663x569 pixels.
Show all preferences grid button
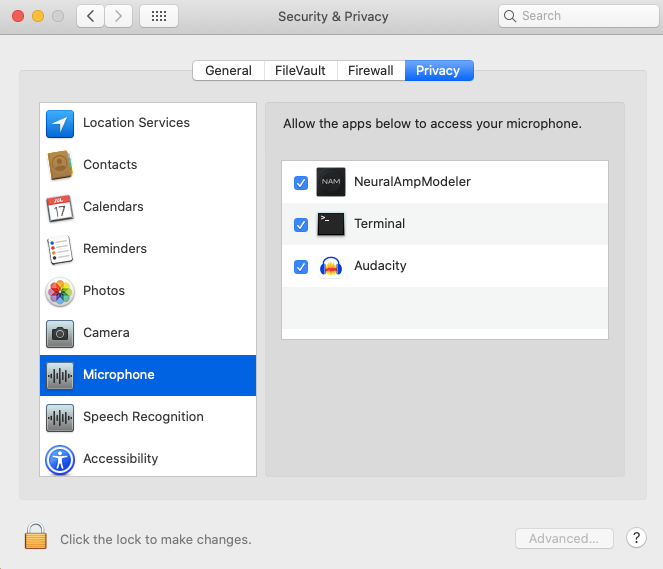click(159, 16)
